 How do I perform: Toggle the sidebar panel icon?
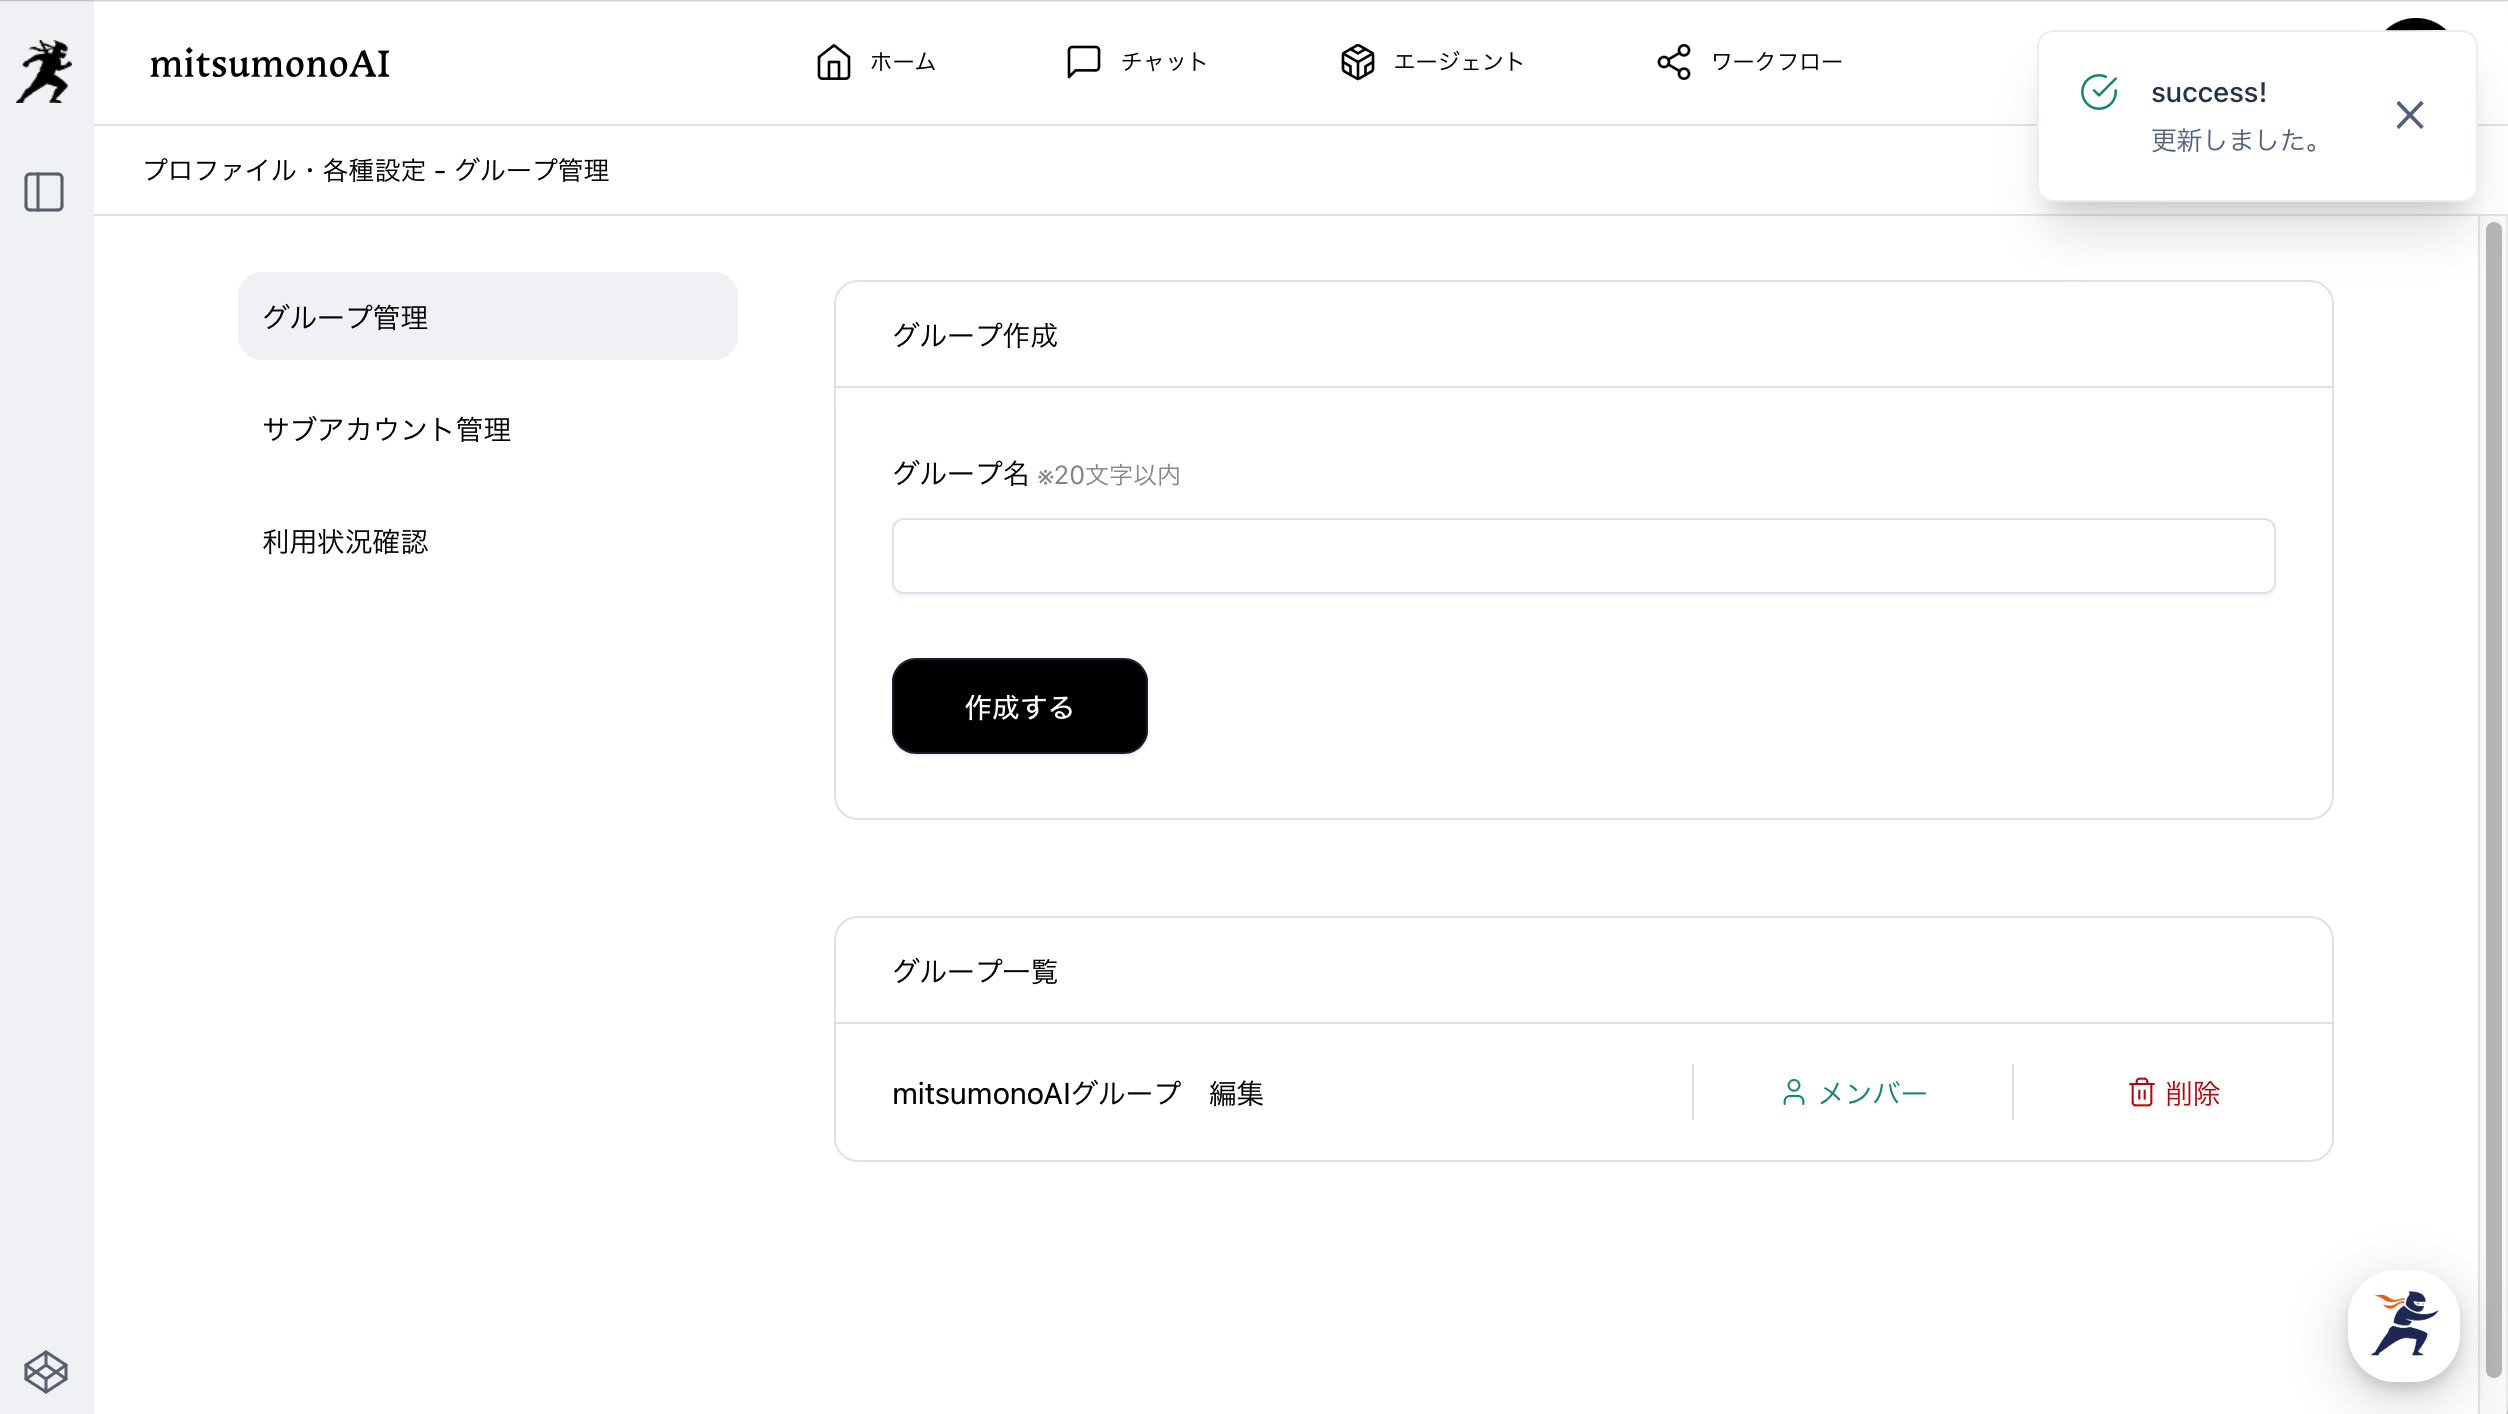click(x=44, y=192)
